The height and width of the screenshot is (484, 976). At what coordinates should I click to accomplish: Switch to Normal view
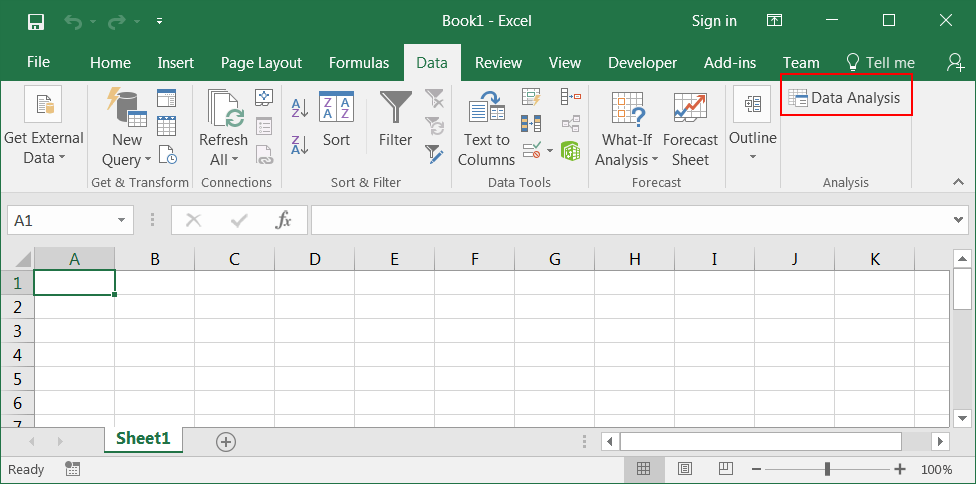click(x=644, y=468)
